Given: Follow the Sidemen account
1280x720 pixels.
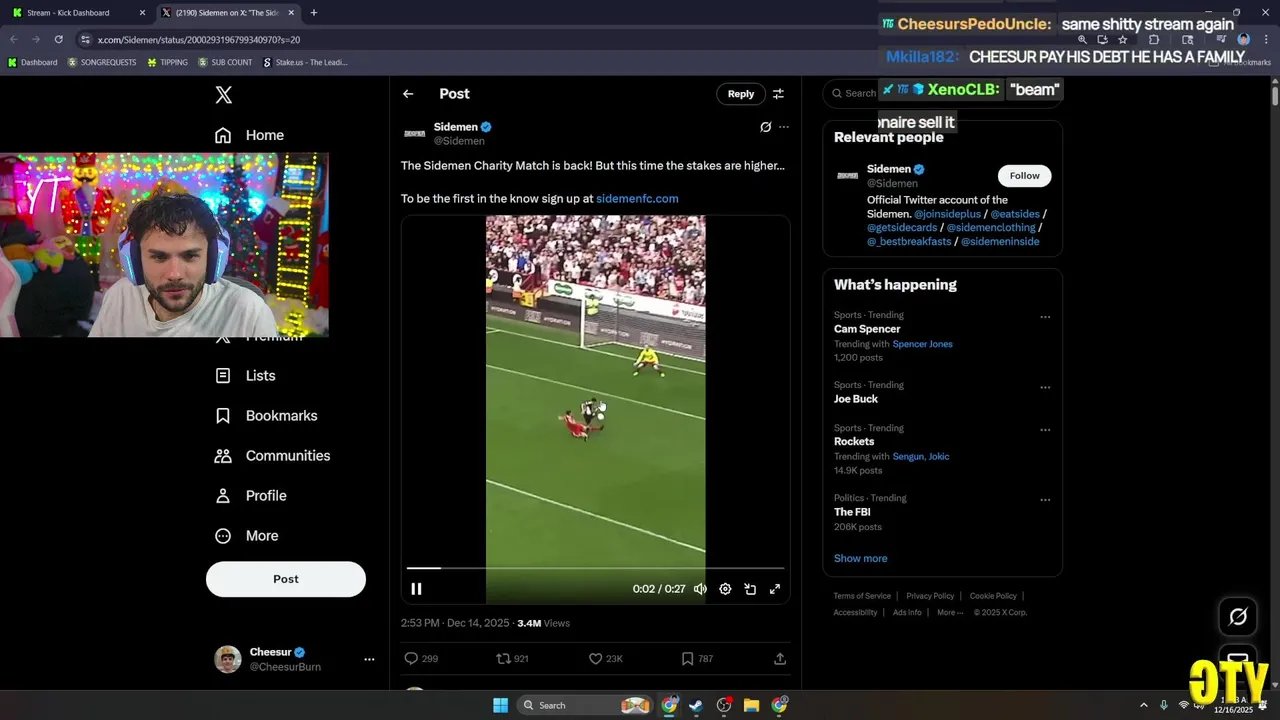Looking at the screenshot, I should click(1024, 176).
